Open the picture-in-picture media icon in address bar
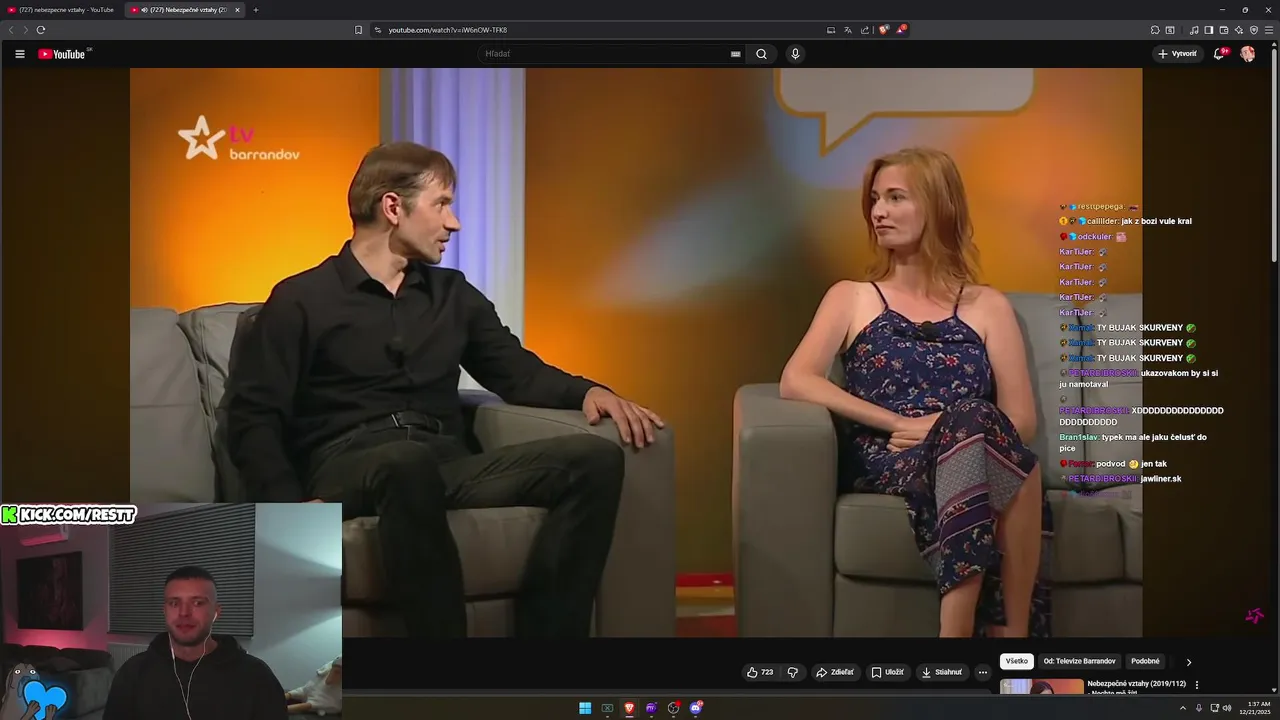Viewport: 1280px width, 720px height. click(x=831, y=30)
